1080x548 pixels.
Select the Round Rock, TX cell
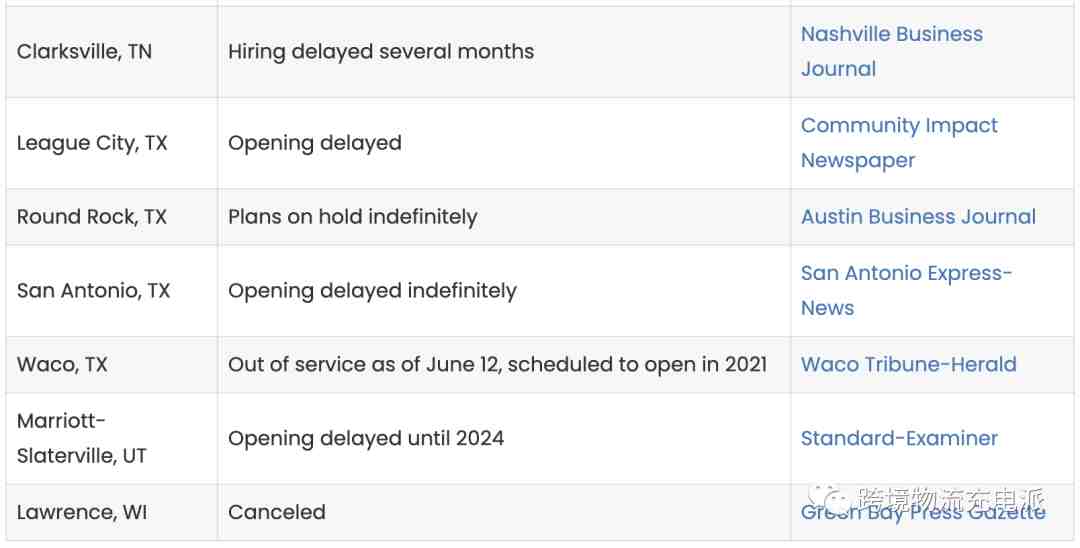coord(92,217)
